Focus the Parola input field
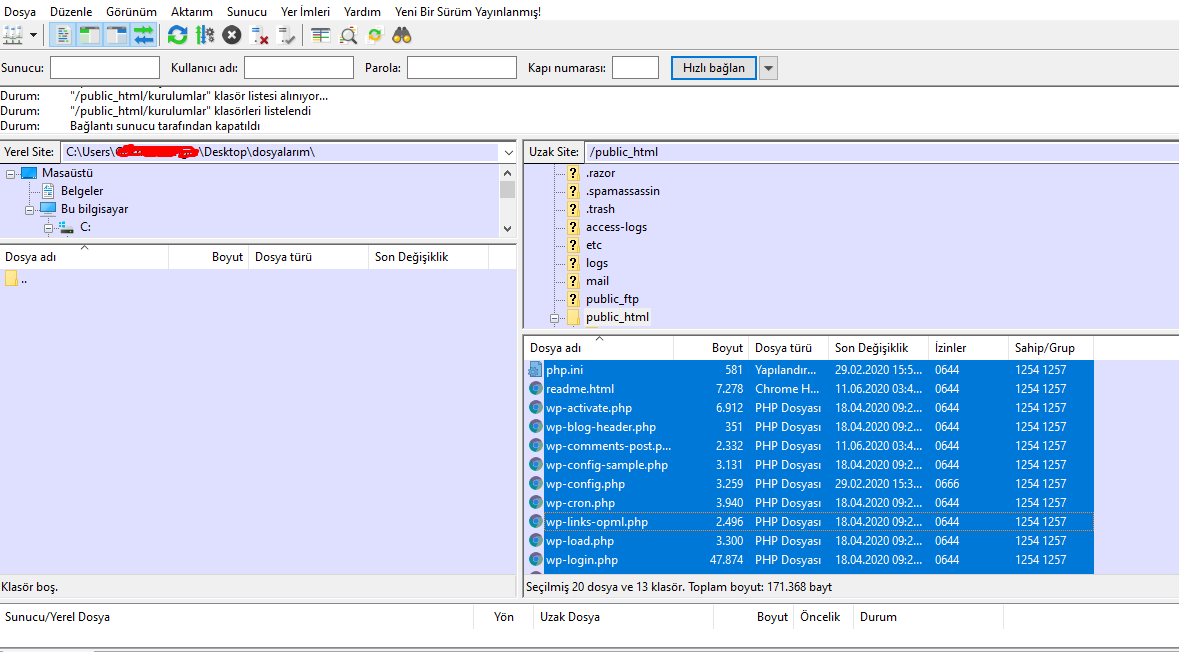Viewport: 1179px width, 652px height. coord(462,68)
